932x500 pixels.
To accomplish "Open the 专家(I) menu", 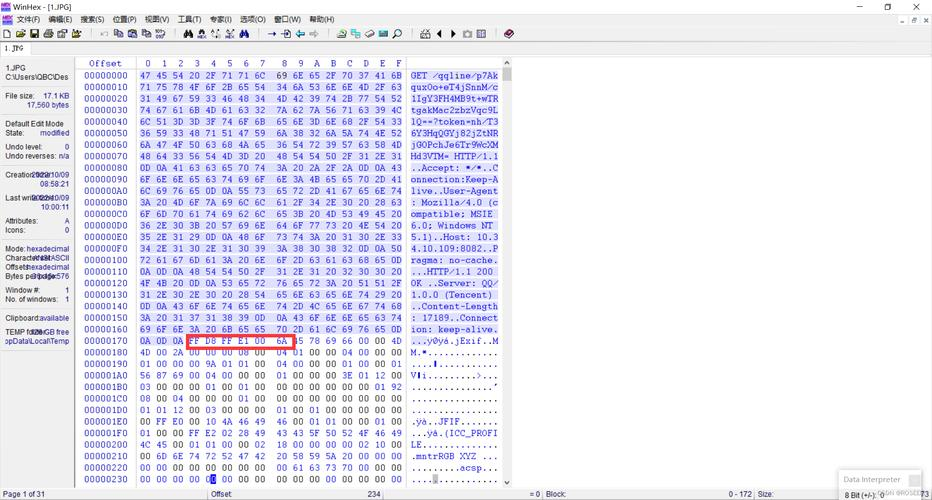I will [221, 20].
